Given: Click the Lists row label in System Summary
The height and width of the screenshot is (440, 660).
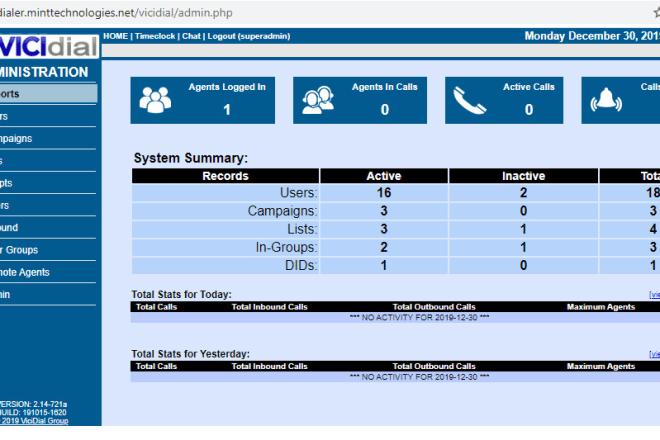Looking at the screenshot, I should pyautogui.click(x=302, y=229).
